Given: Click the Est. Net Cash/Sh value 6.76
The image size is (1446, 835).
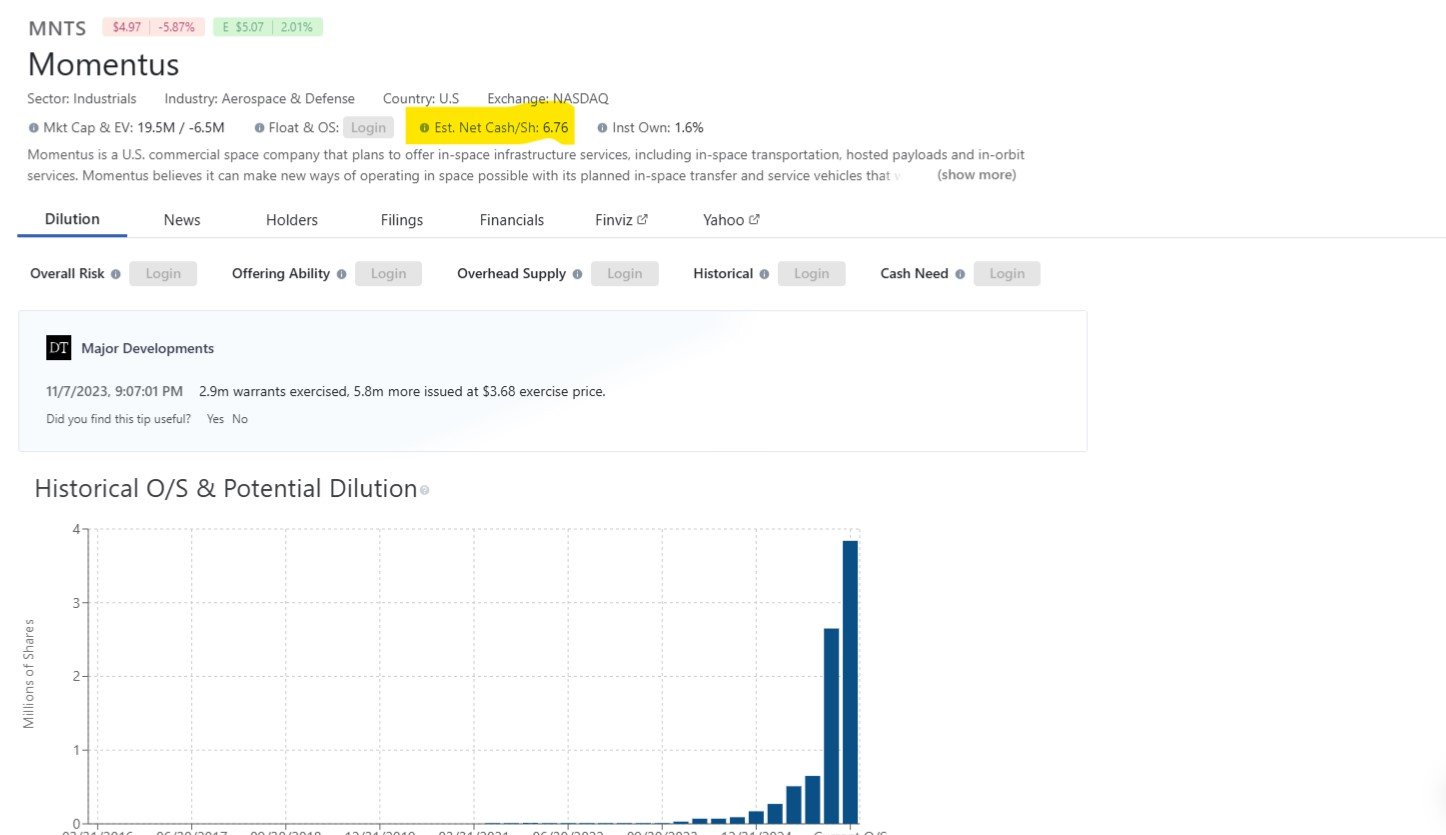Looking at the screenshot, I should (555, 128).
